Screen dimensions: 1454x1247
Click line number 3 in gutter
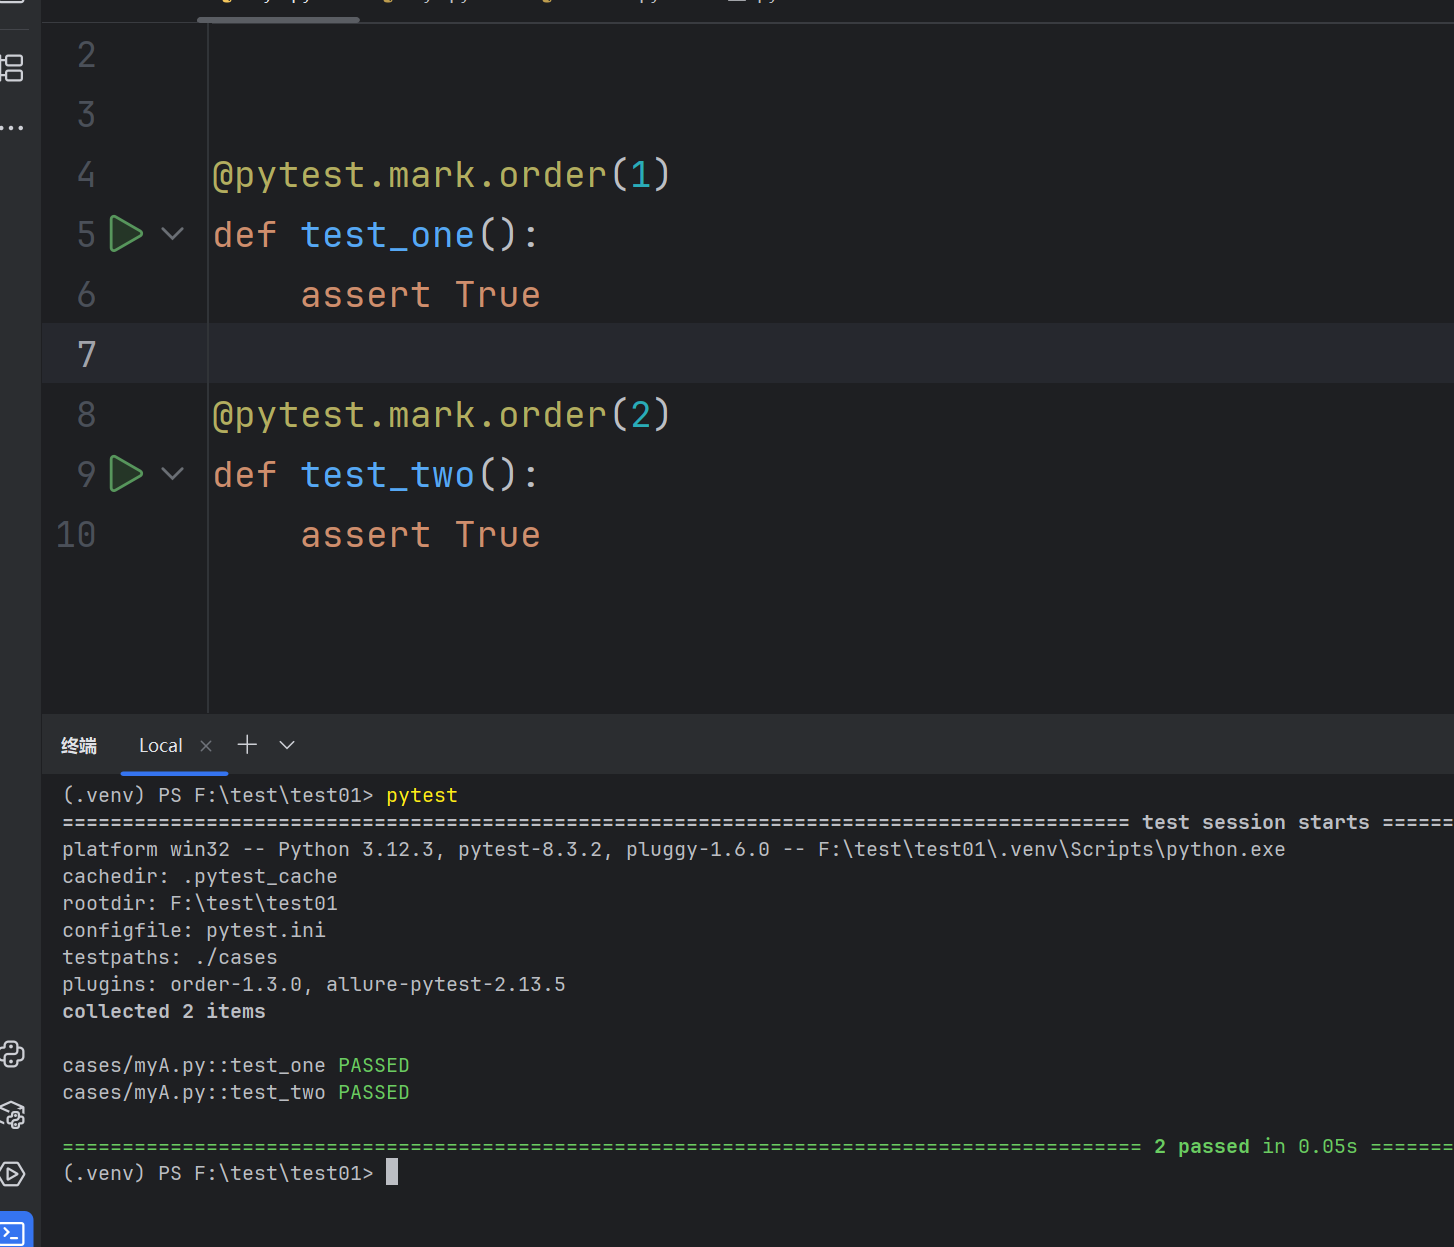point(86,114)
